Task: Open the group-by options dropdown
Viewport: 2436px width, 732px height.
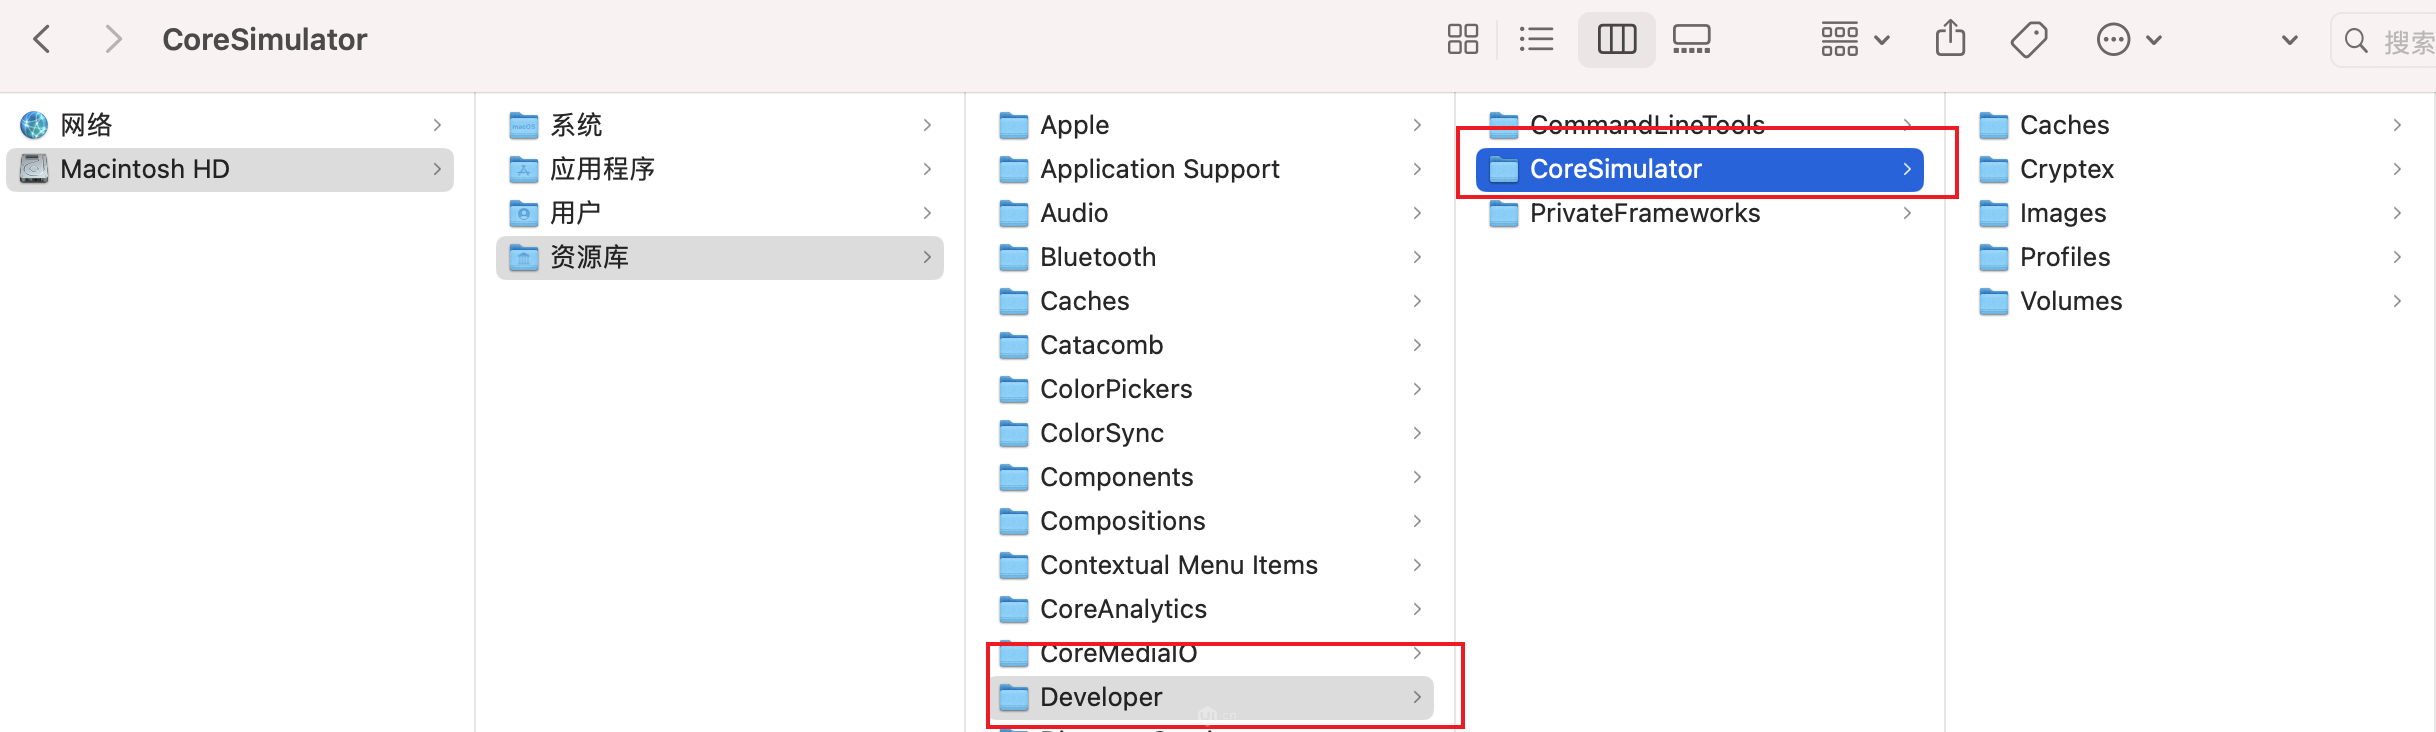Action: [1855, 40]
